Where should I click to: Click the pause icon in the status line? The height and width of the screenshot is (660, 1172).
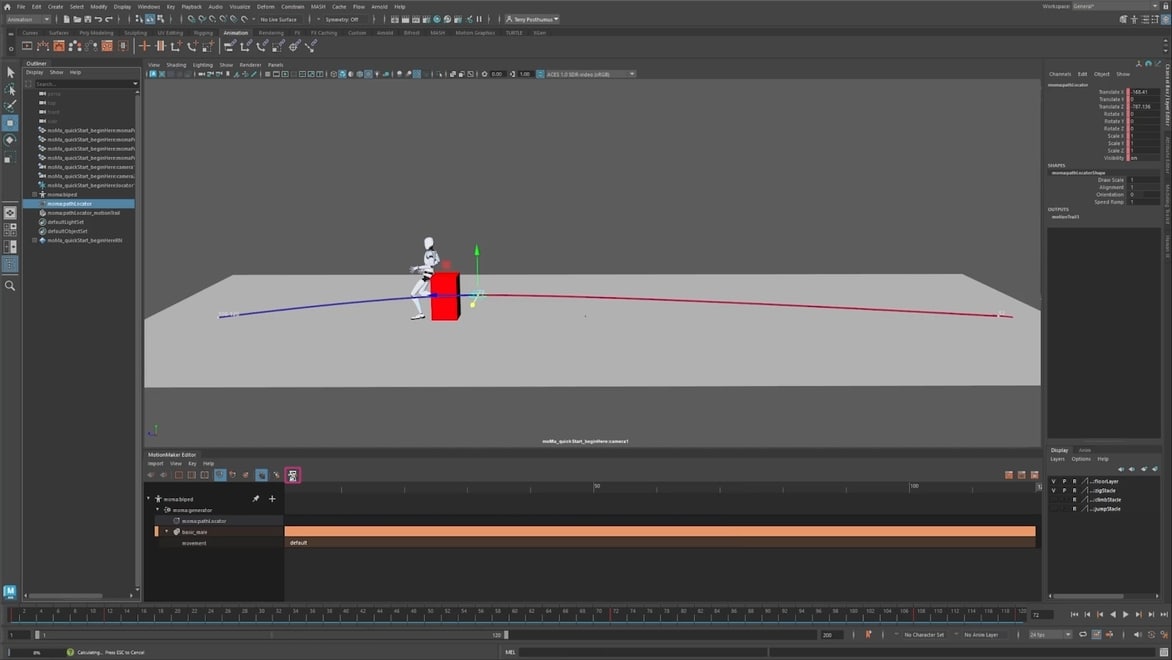click(x=479, y=19)
